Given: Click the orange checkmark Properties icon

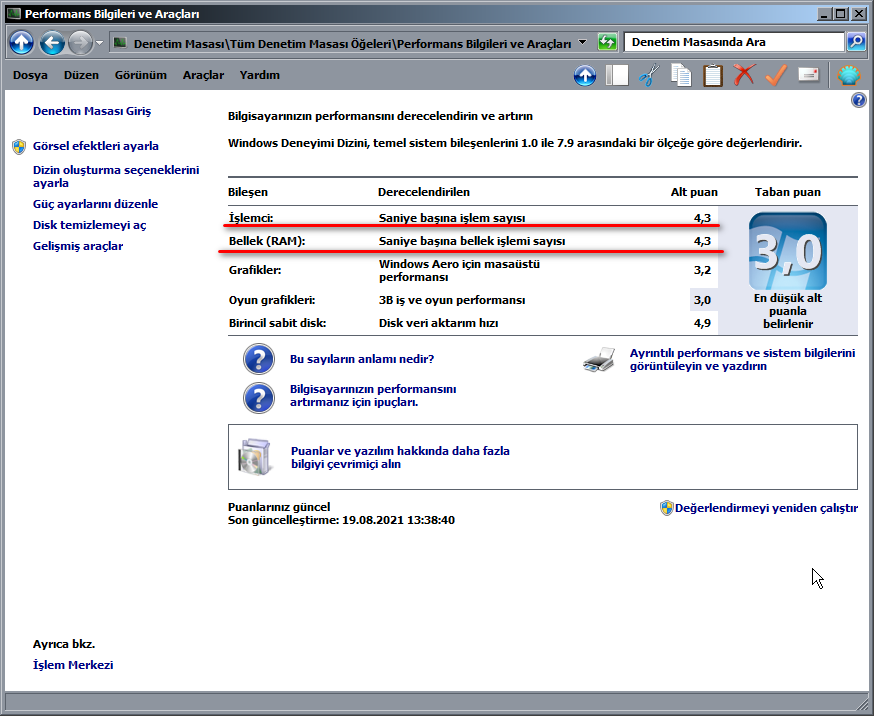Looking at the screenshot, I should pos(776,75).
